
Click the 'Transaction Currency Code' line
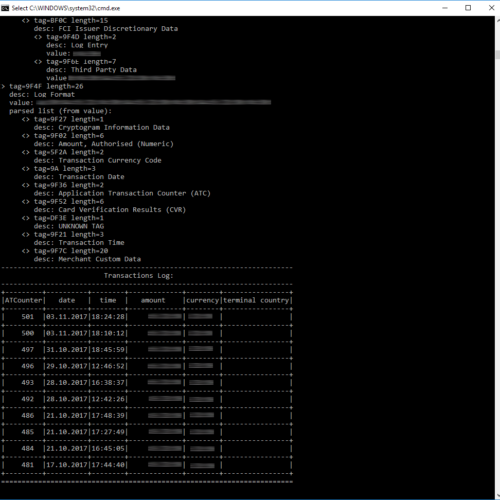97,160
